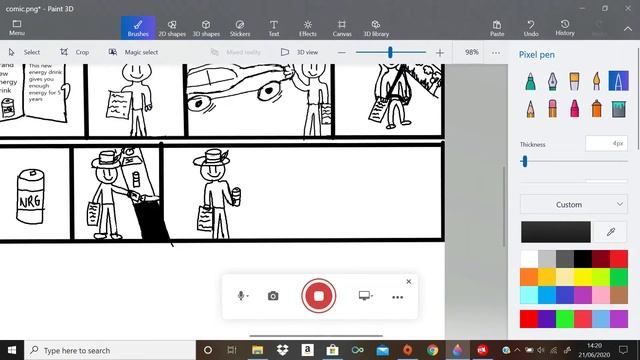Choose the brown color swatch
The image size is (640, 360).
(x=619, y=295)
